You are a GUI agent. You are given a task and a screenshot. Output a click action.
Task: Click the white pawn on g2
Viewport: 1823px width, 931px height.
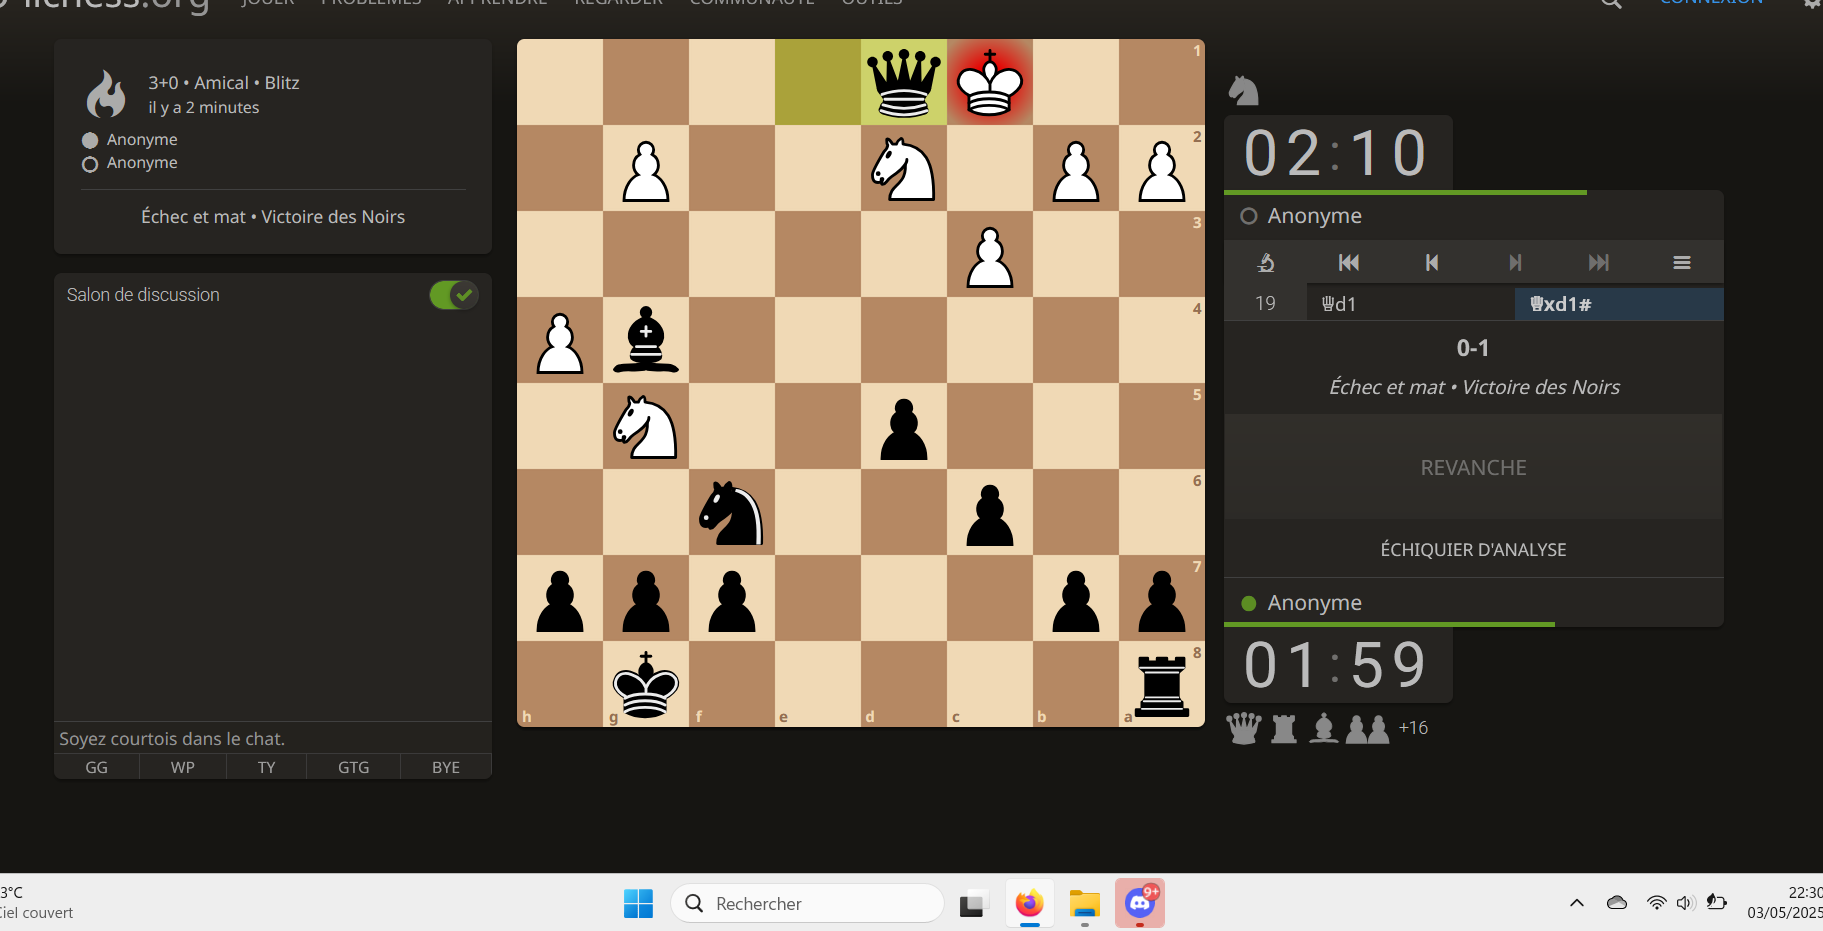(646, 168)
